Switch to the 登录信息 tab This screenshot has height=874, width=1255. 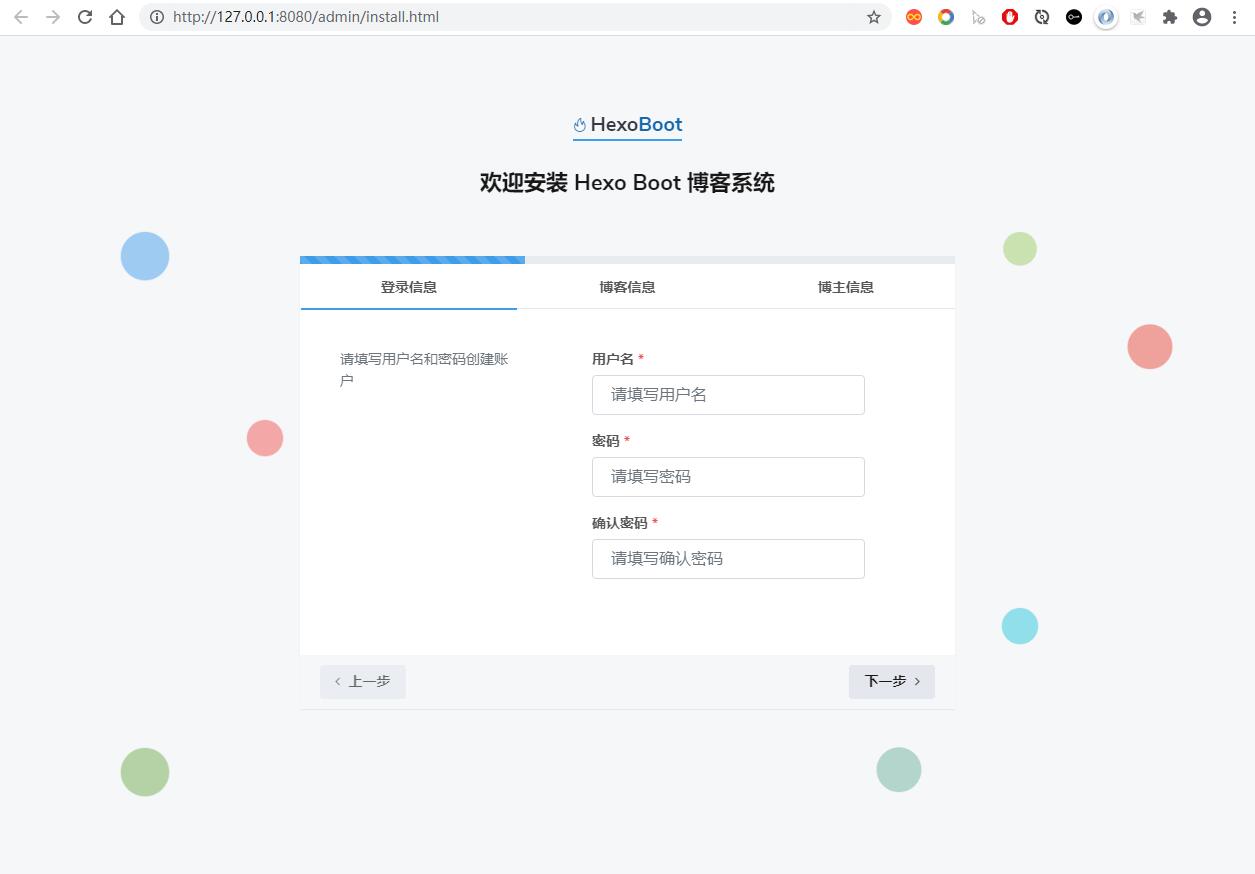[x=408, y=287]
